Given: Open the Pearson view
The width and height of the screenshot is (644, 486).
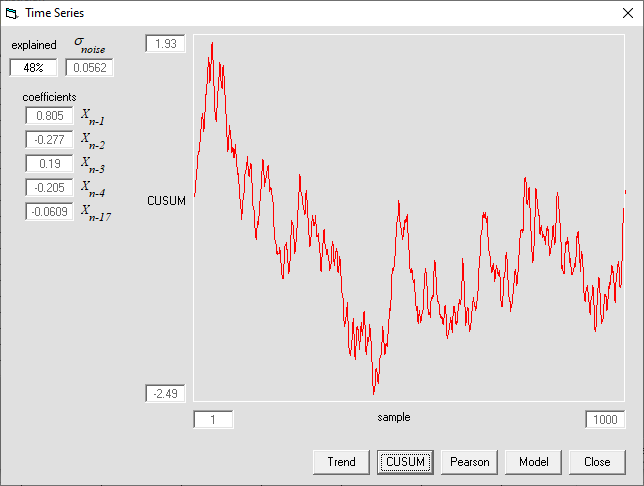Looking at the screenshot, I should point(469,462).
